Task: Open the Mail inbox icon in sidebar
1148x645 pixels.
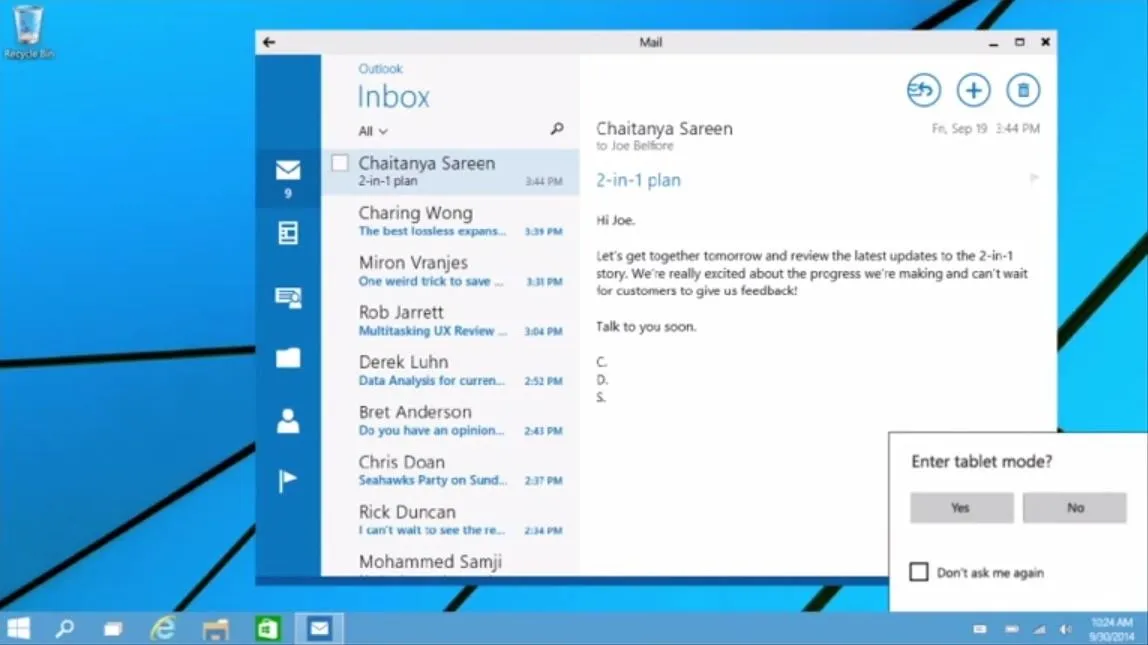Action: pos(288,171)
